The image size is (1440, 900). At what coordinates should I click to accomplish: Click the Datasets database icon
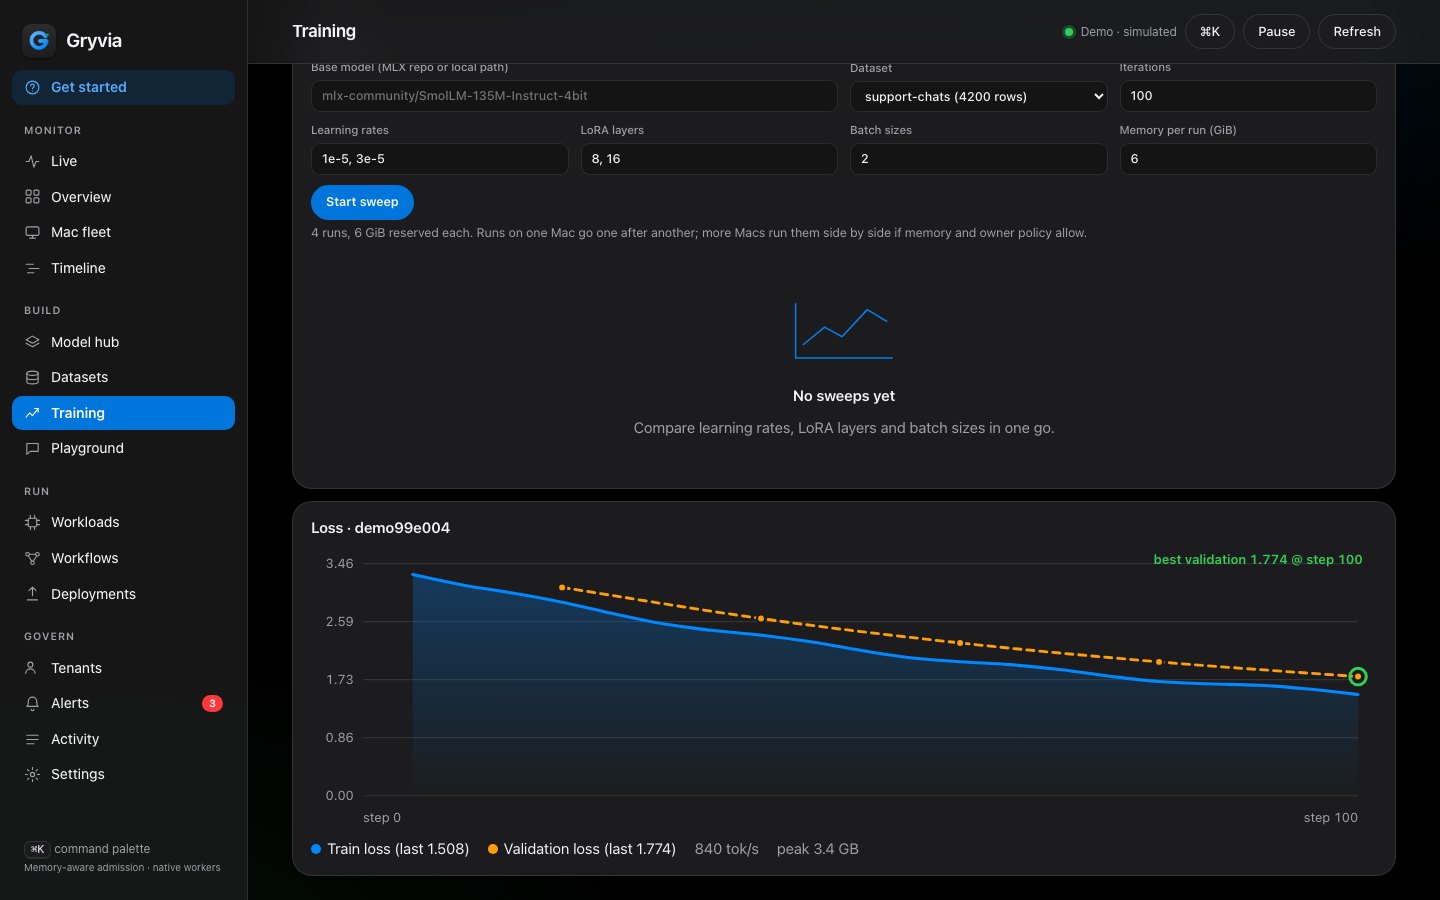click(32, 377)
